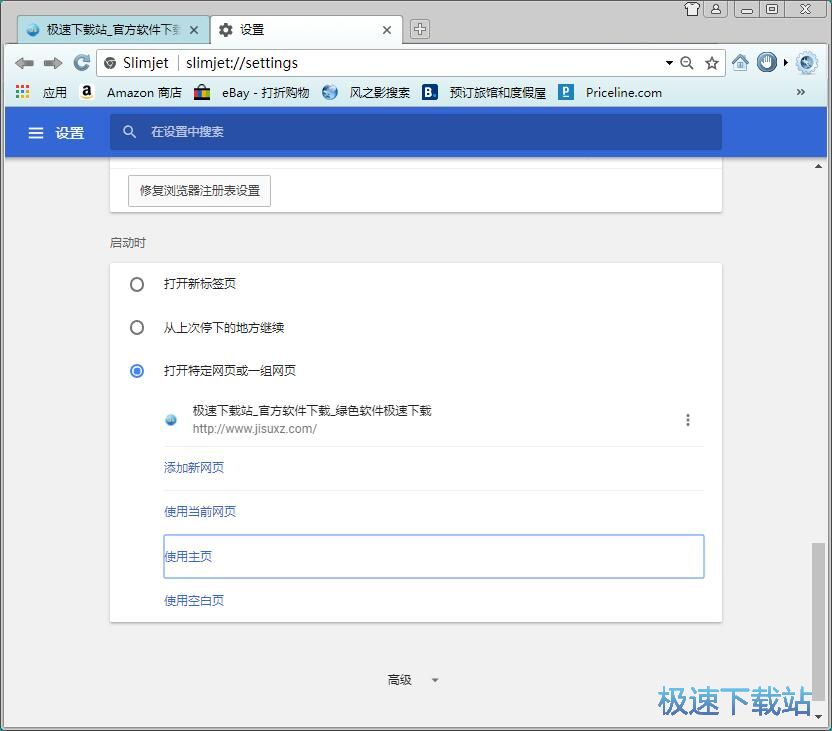The width and height of the screenshot is (832, 731).
Task: Click the Booking B bookmark icon
Action: tap(429, 92)
